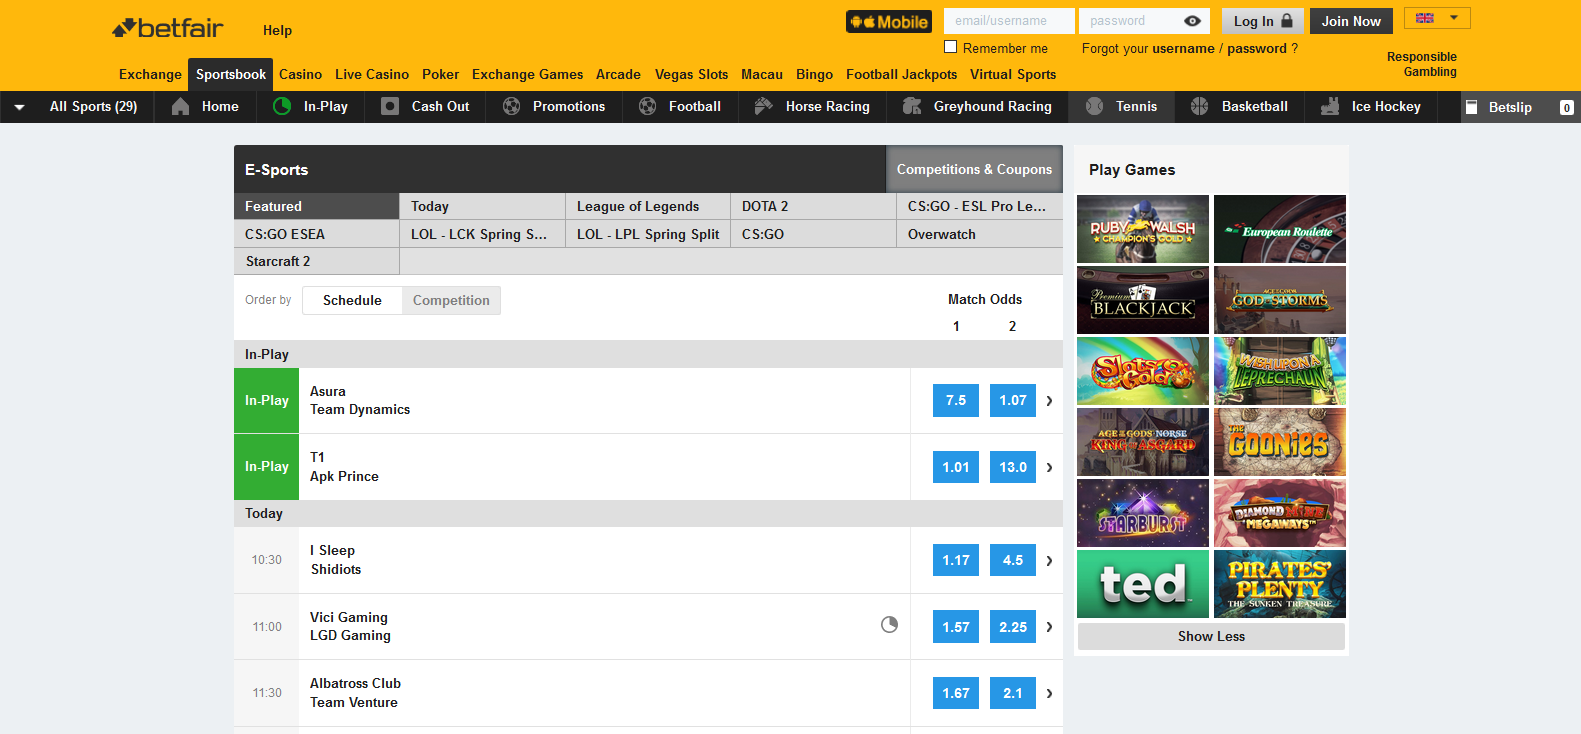
Task: Order by Competition toggle
Action: (x=451, y=300)
